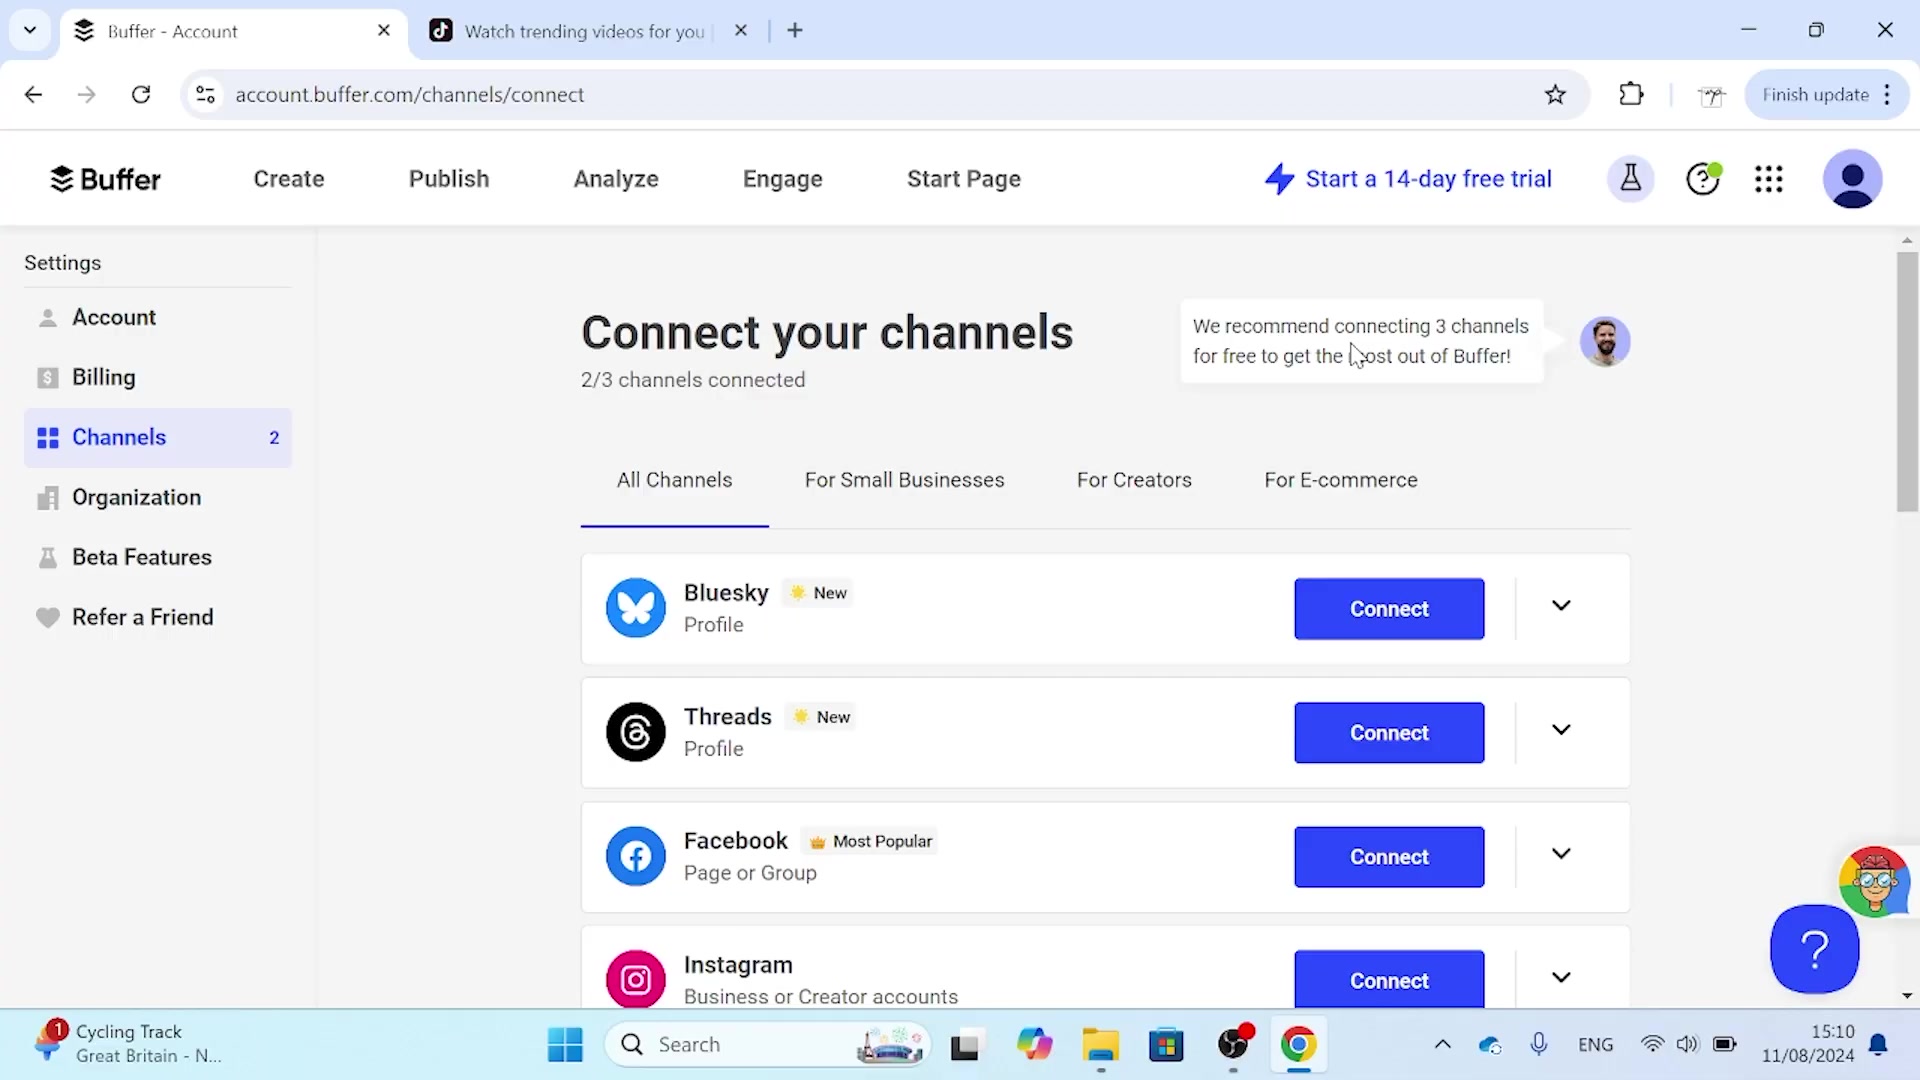Connect the Facebook channel
Image resolution: width=1920 pixels, height=1080 pixels.
[x=1389, y=857]
